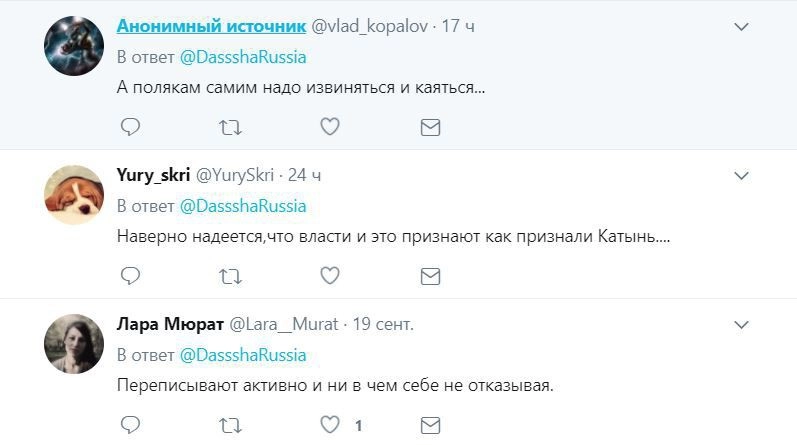Reply to vlad_kopalov's tweet

pos(130,127)
